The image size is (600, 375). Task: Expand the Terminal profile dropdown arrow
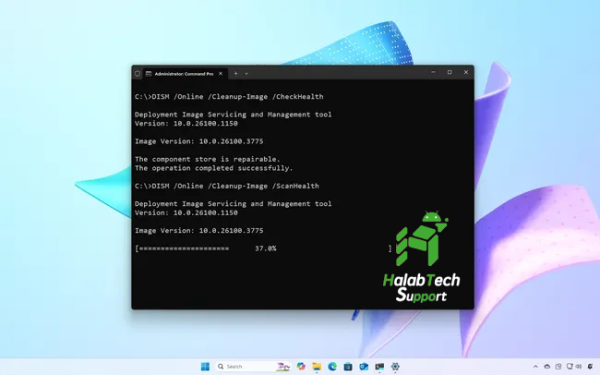tap(246, 73)
